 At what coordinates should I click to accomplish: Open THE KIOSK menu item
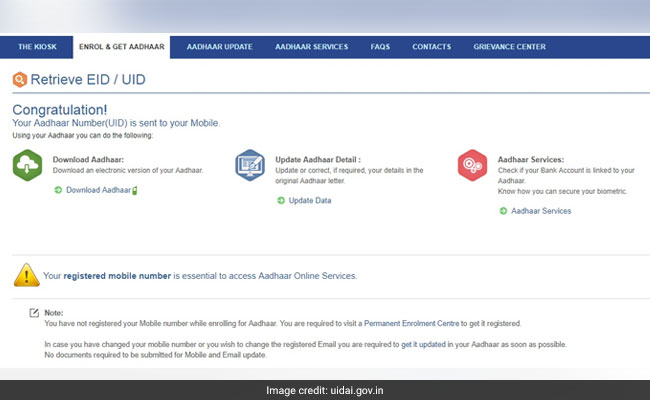pyautogui.click(x=37, y=47)
